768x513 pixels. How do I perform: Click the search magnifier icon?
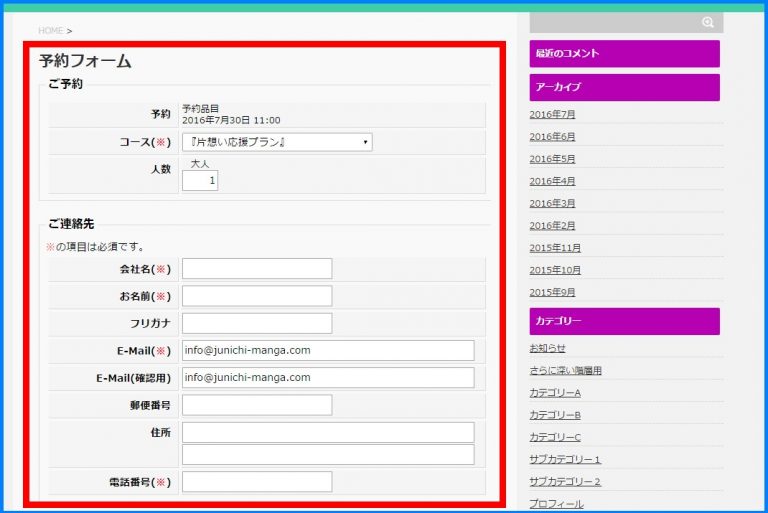708,22
